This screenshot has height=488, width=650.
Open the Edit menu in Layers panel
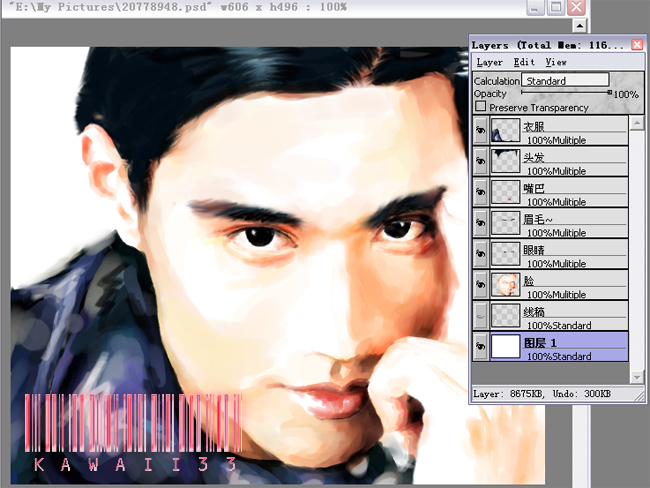524,62
